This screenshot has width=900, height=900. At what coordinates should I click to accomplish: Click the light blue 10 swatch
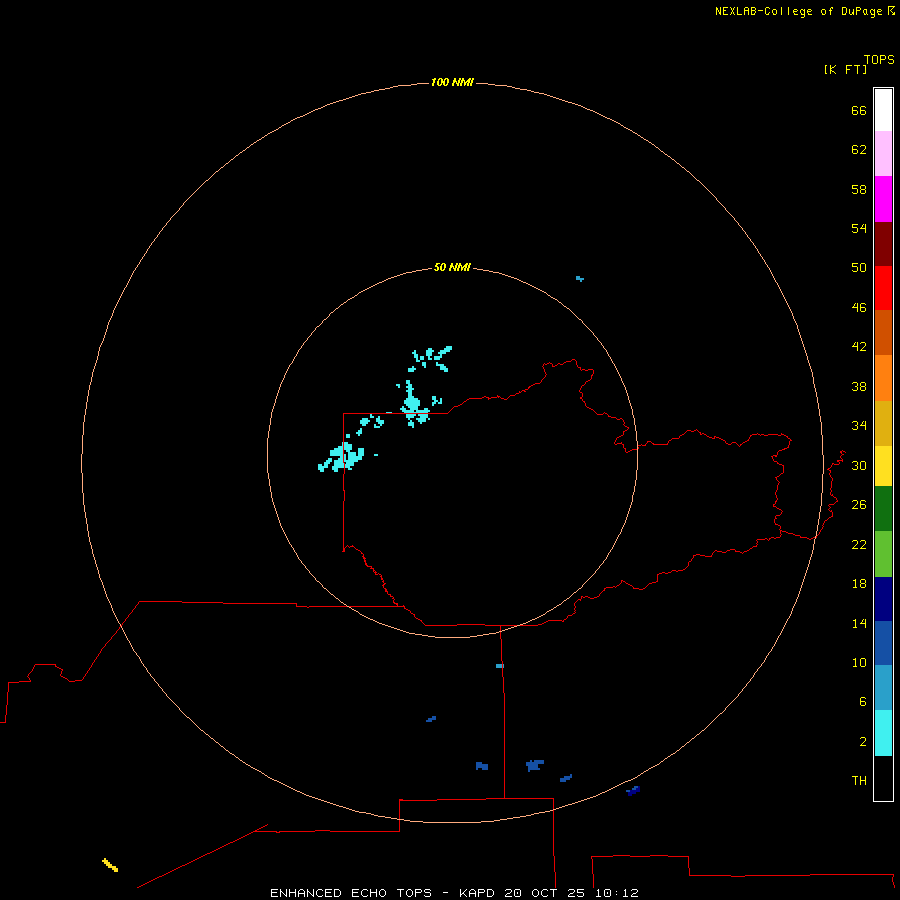[883, 688]
